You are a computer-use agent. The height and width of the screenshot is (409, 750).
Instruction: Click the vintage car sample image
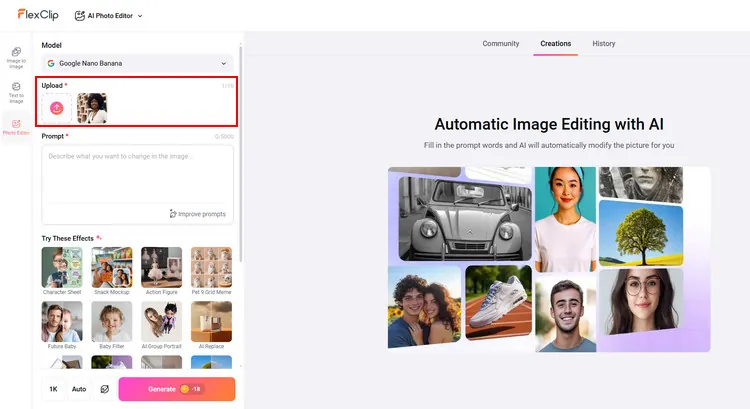pyautogui.click(x=465, y=219)
